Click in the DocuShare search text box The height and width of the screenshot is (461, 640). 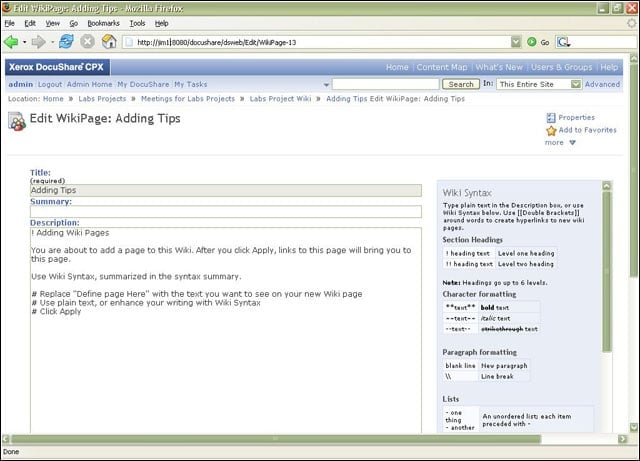pyautogui.click(x=386, y=84)
